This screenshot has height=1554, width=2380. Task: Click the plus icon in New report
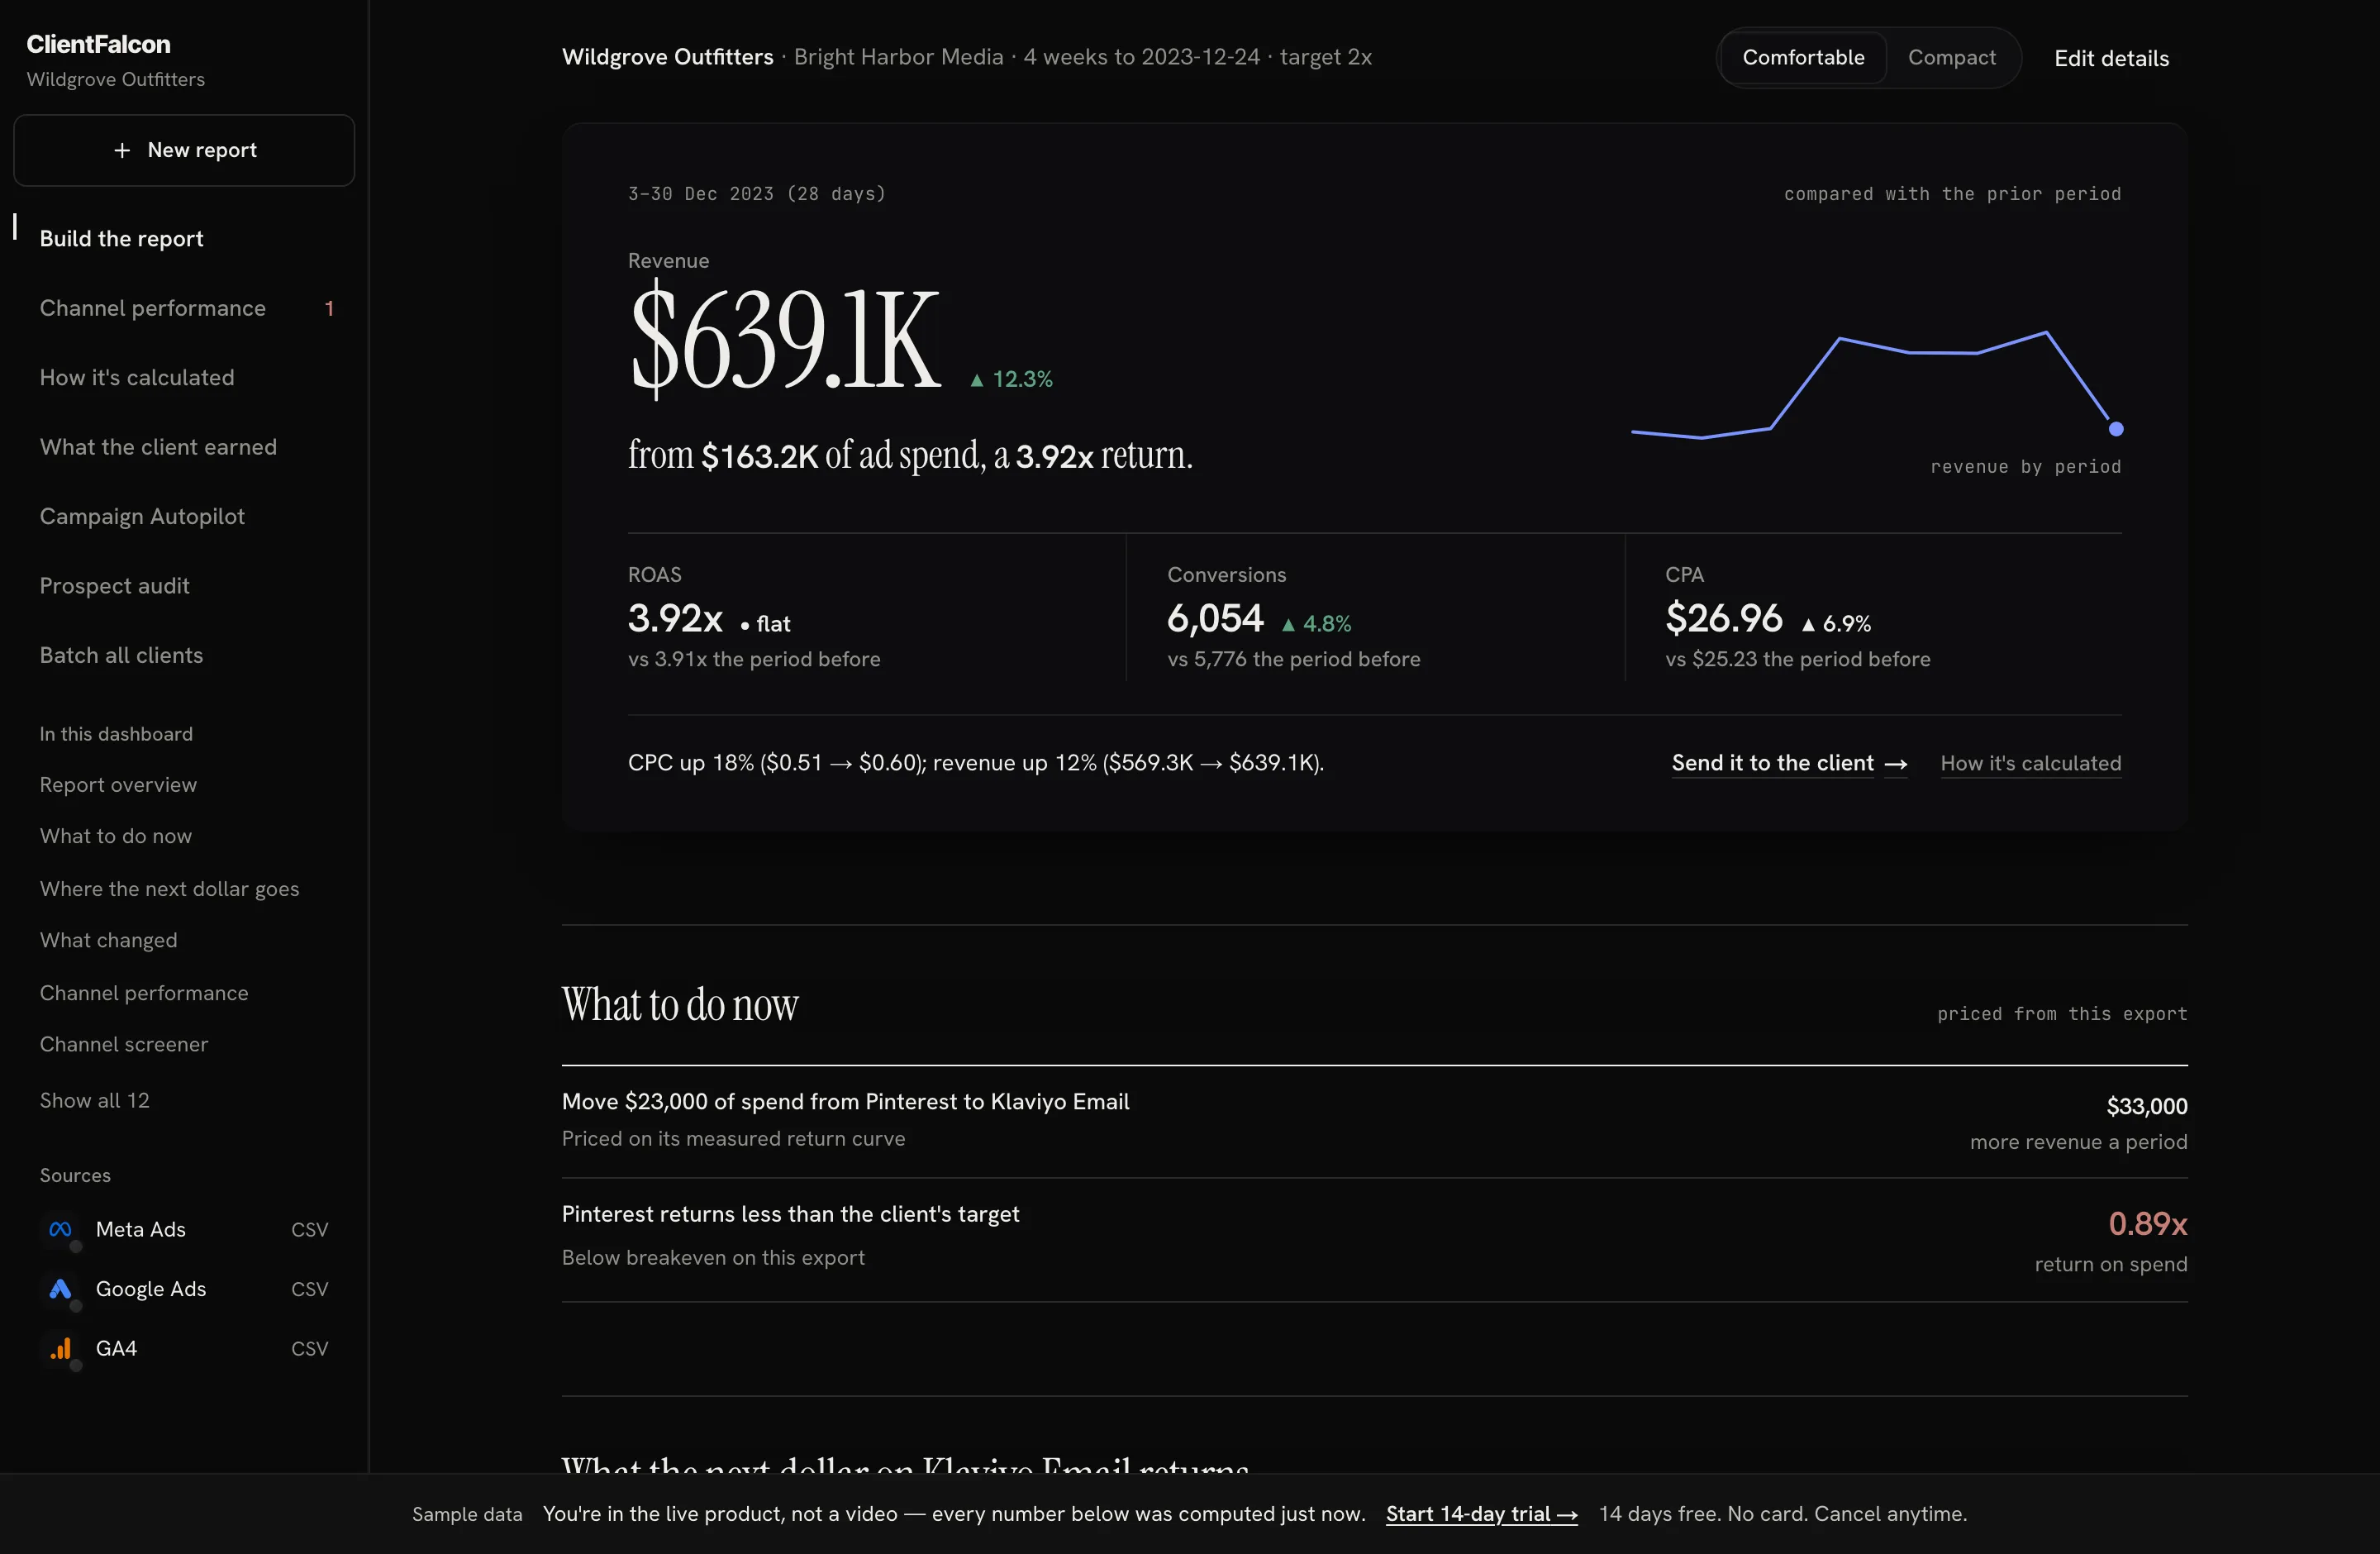click(122, 150)
